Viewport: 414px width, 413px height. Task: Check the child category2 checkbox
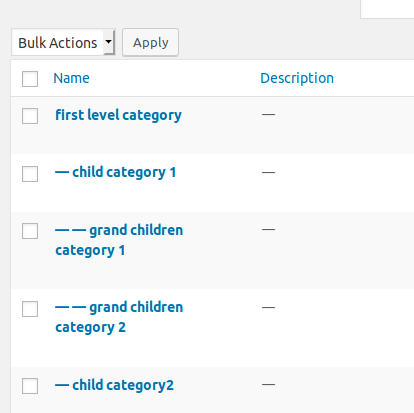pos(30,386)
